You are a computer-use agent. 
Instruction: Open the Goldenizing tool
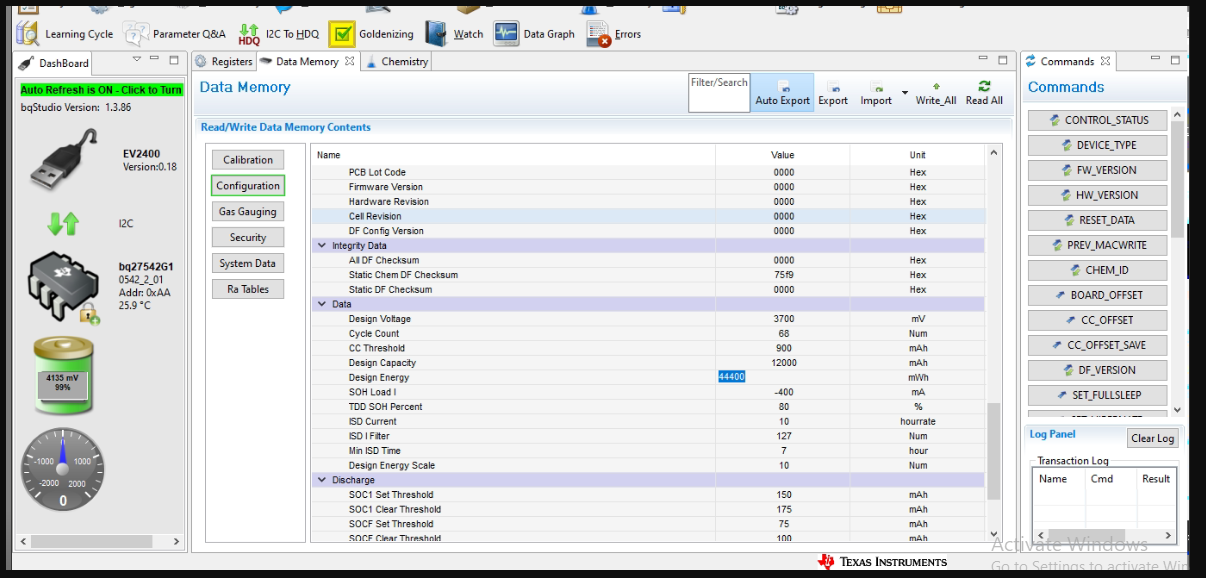pyautogui.click(x=371, y=34)
